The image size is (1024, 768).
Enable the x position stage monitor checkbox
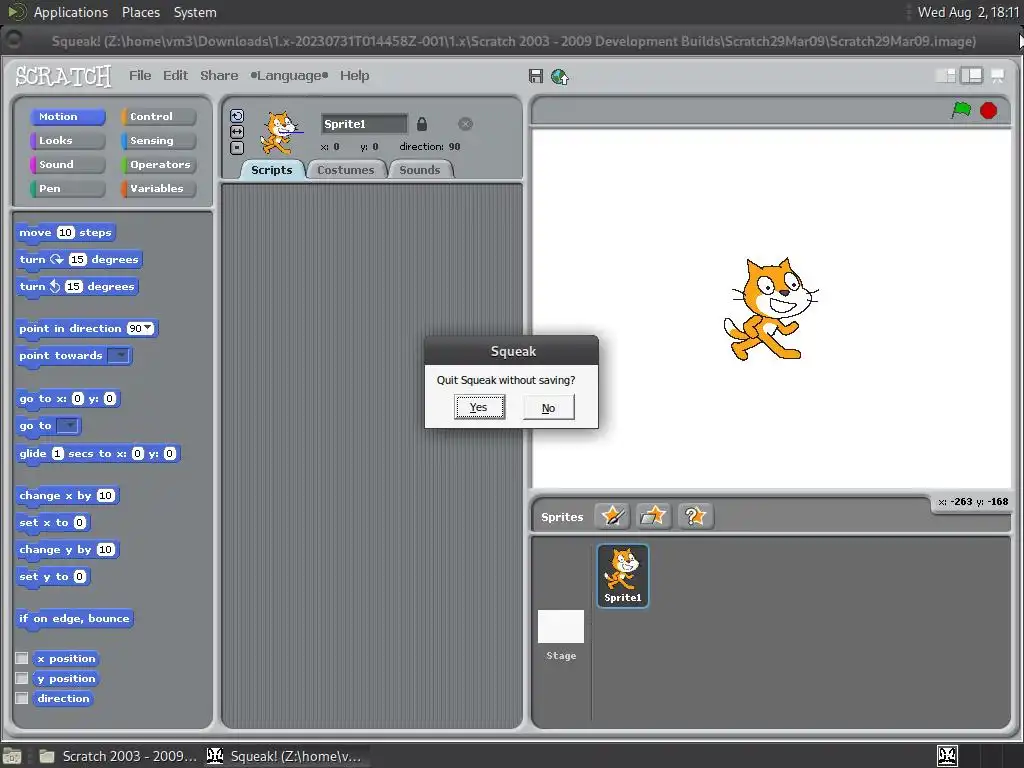point(22,658)
